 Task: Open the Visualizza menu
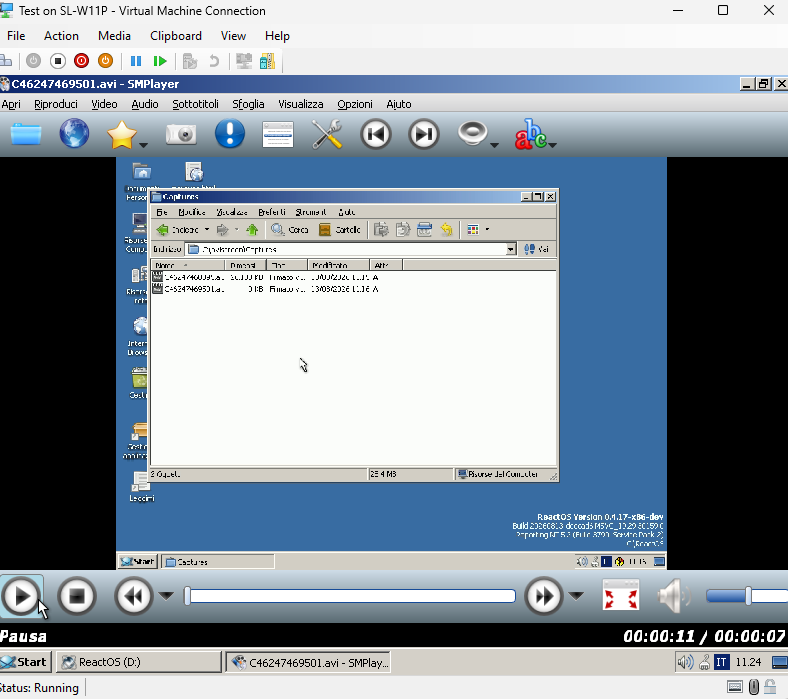301,104
